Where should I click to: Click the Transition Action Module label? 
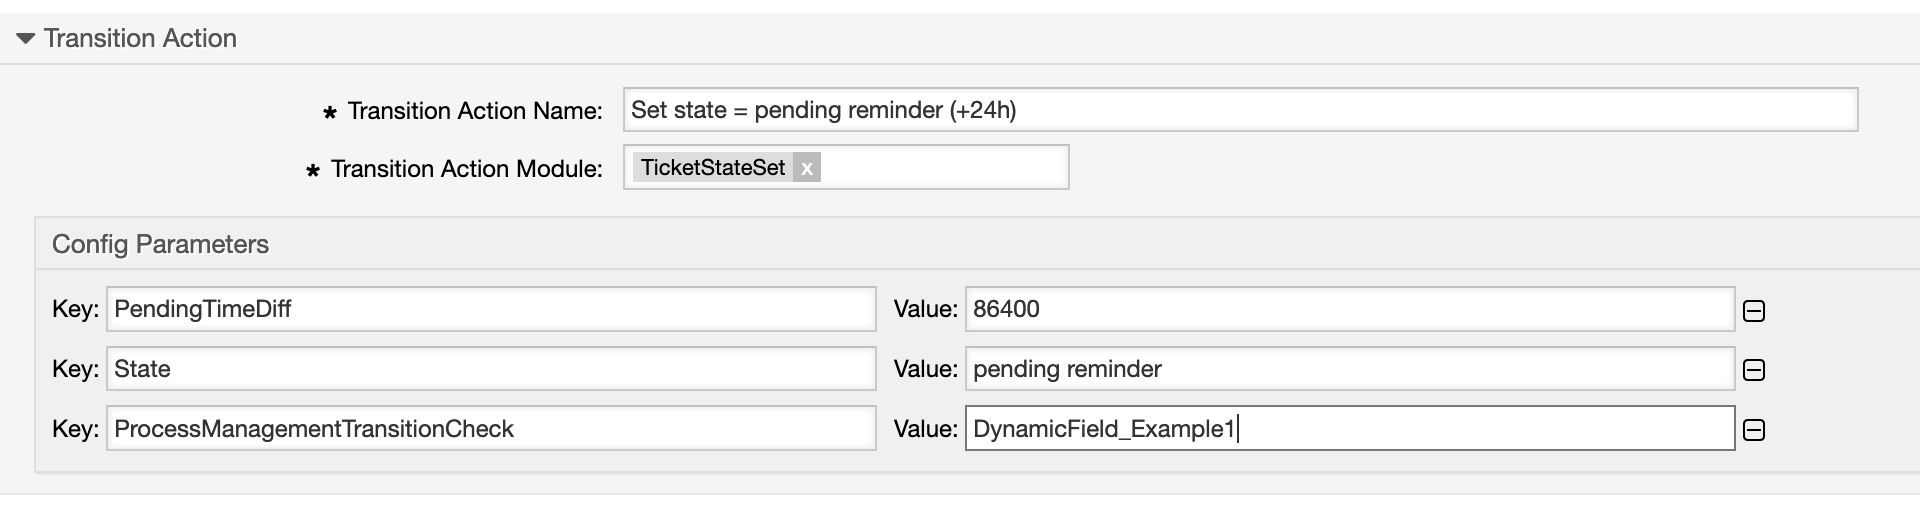click(466, 169)
